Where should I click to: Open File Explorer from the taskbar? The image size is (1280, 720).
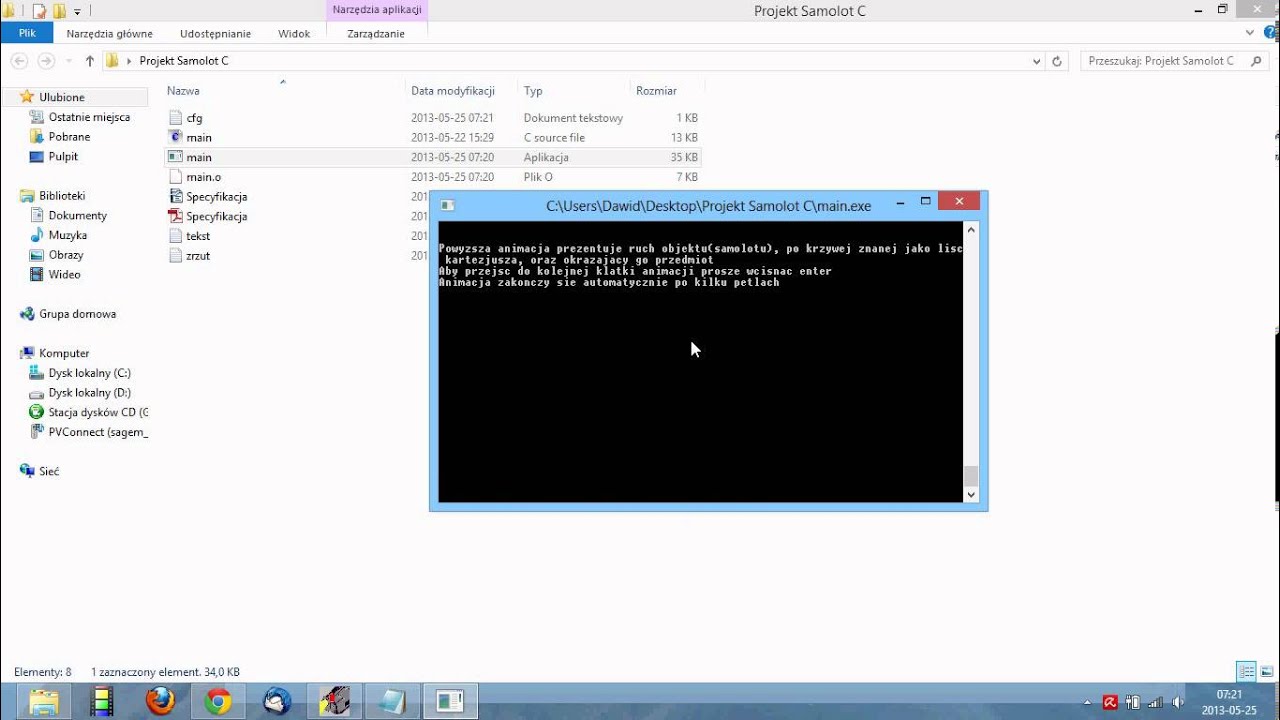tap(44, 702)
